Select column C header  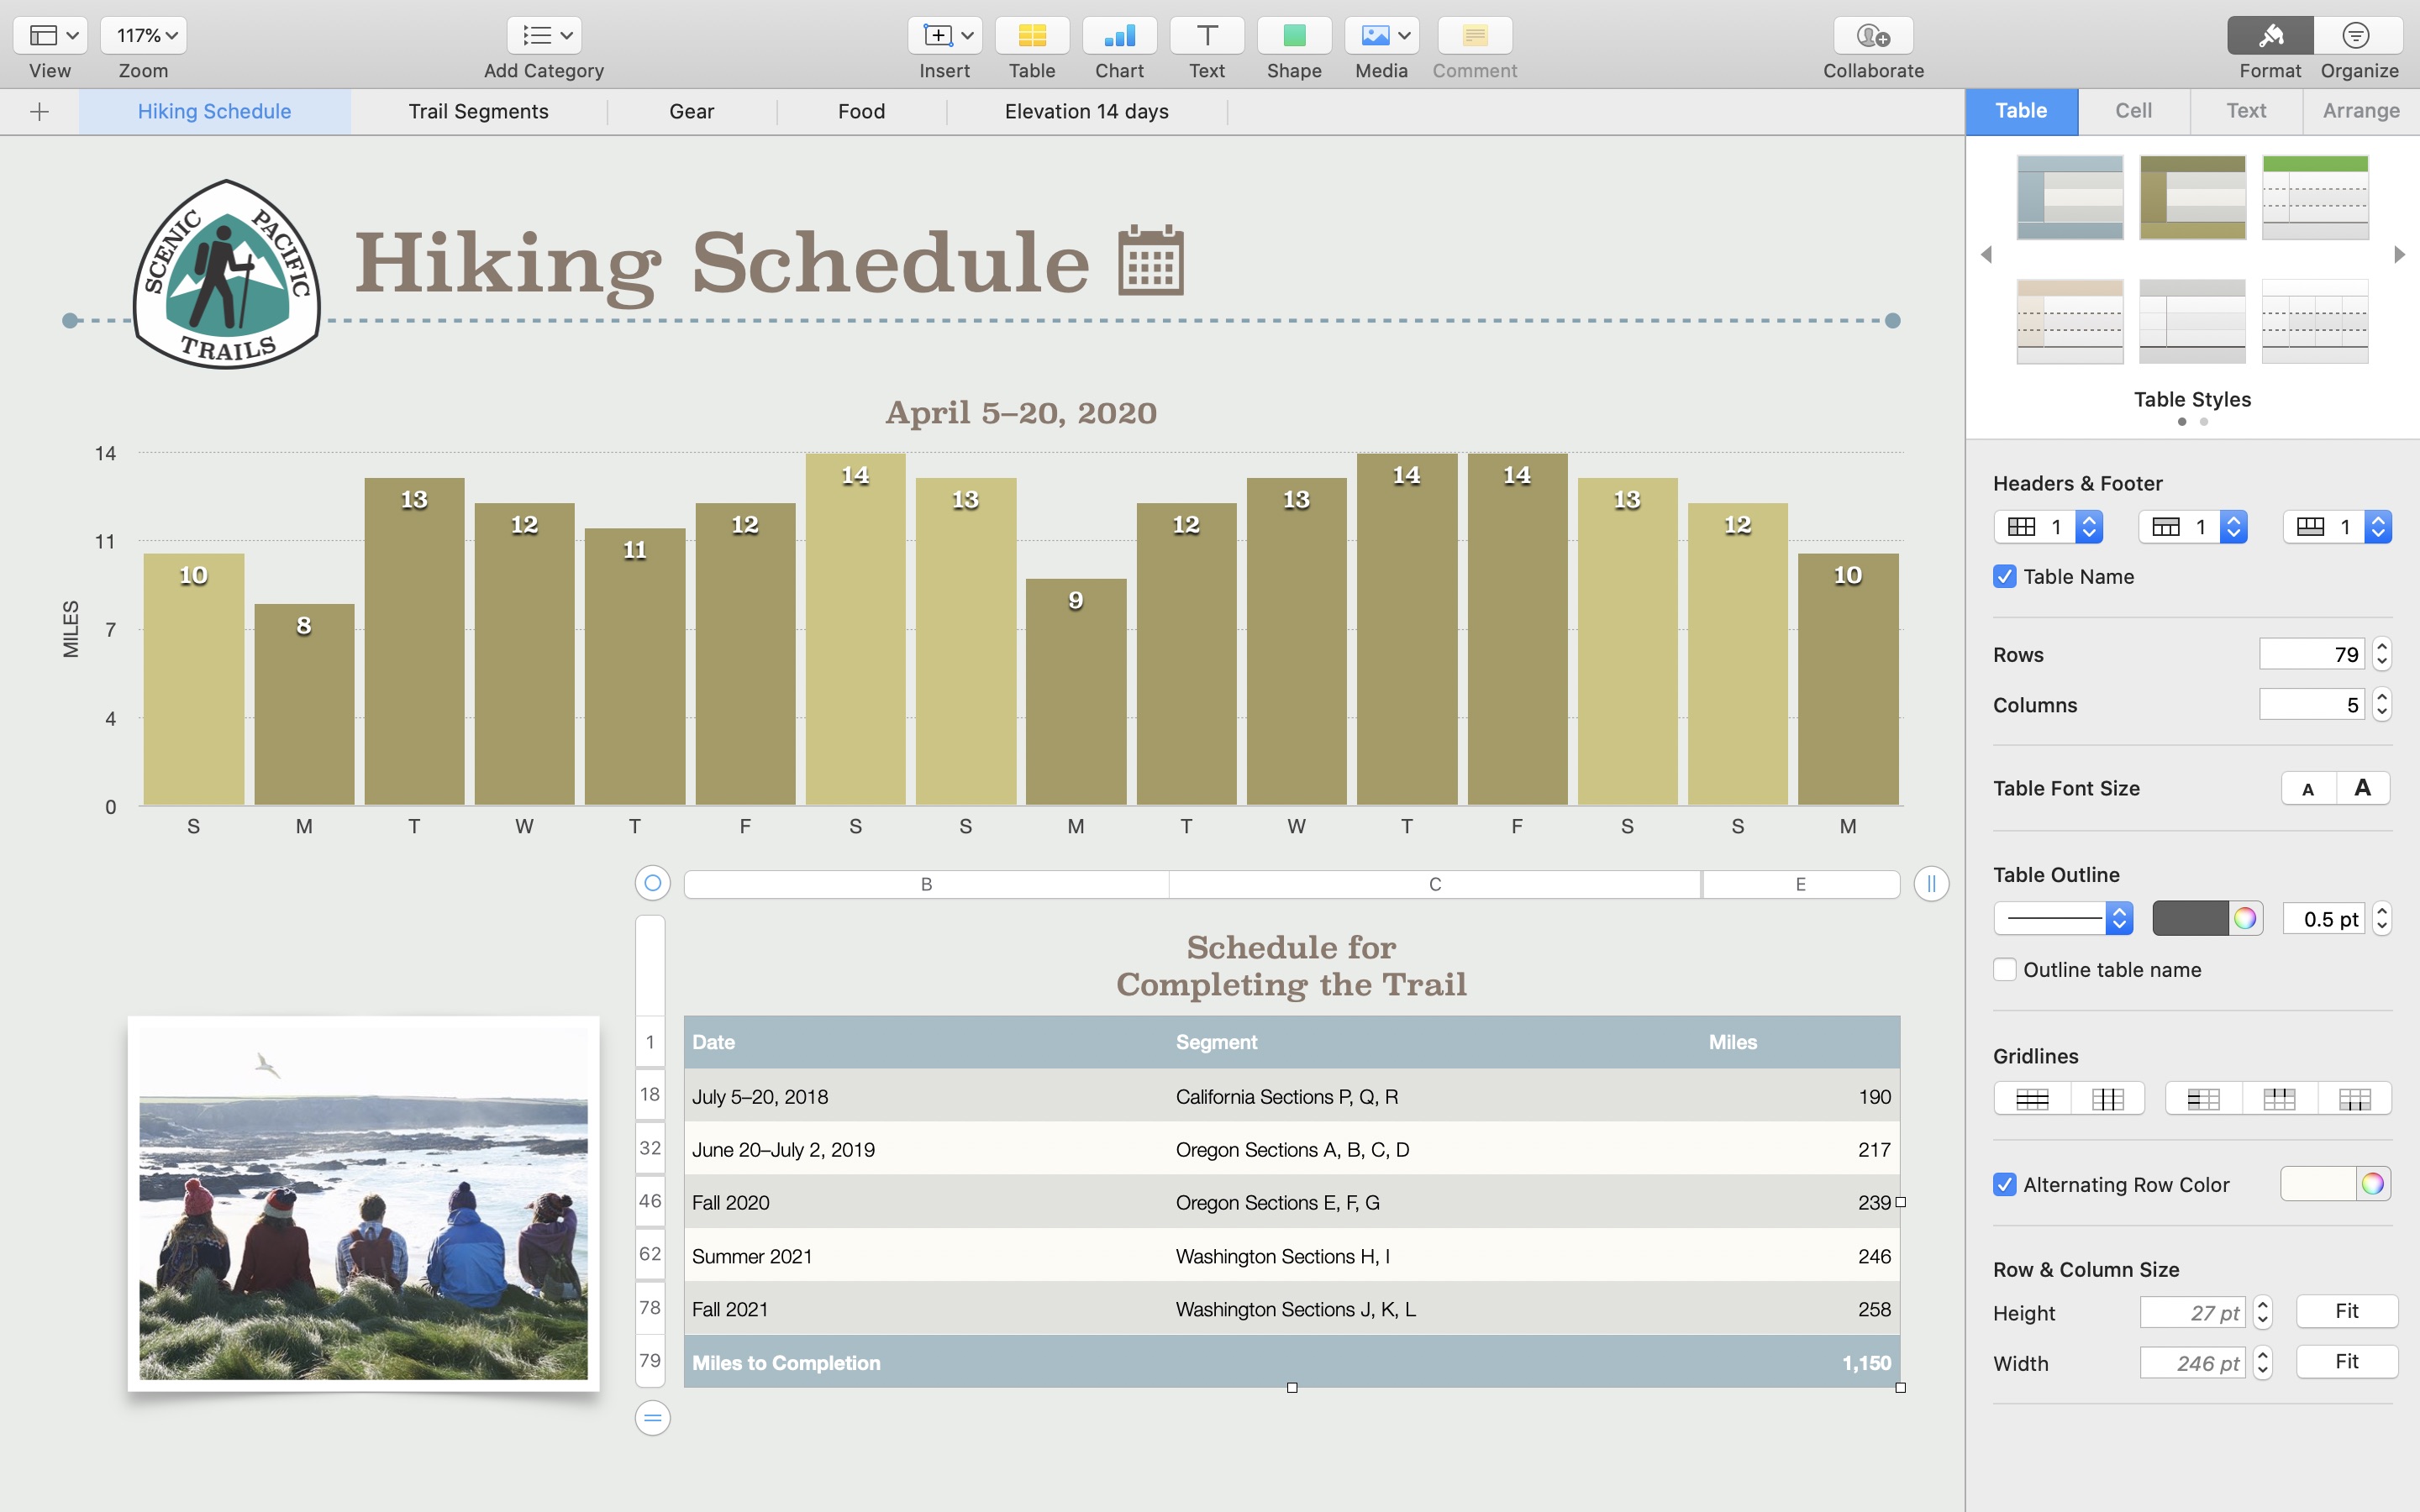(x=1435, y=884)
